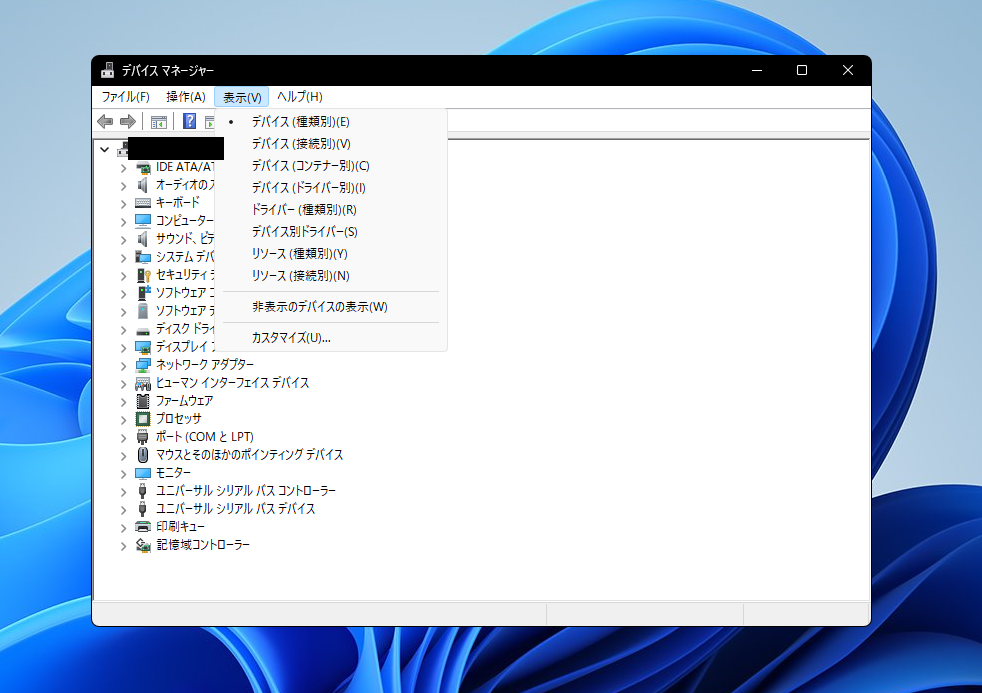Minimize the デバイス マネージャー window
This screenshot has width=982, height=693.
coord(757,70)
